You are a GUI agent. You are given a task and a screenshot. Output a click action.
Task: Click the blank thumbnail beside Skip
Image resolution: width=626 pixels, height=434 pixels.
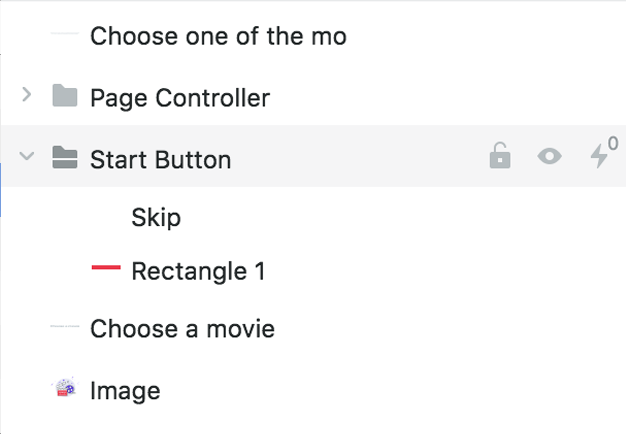106,218
